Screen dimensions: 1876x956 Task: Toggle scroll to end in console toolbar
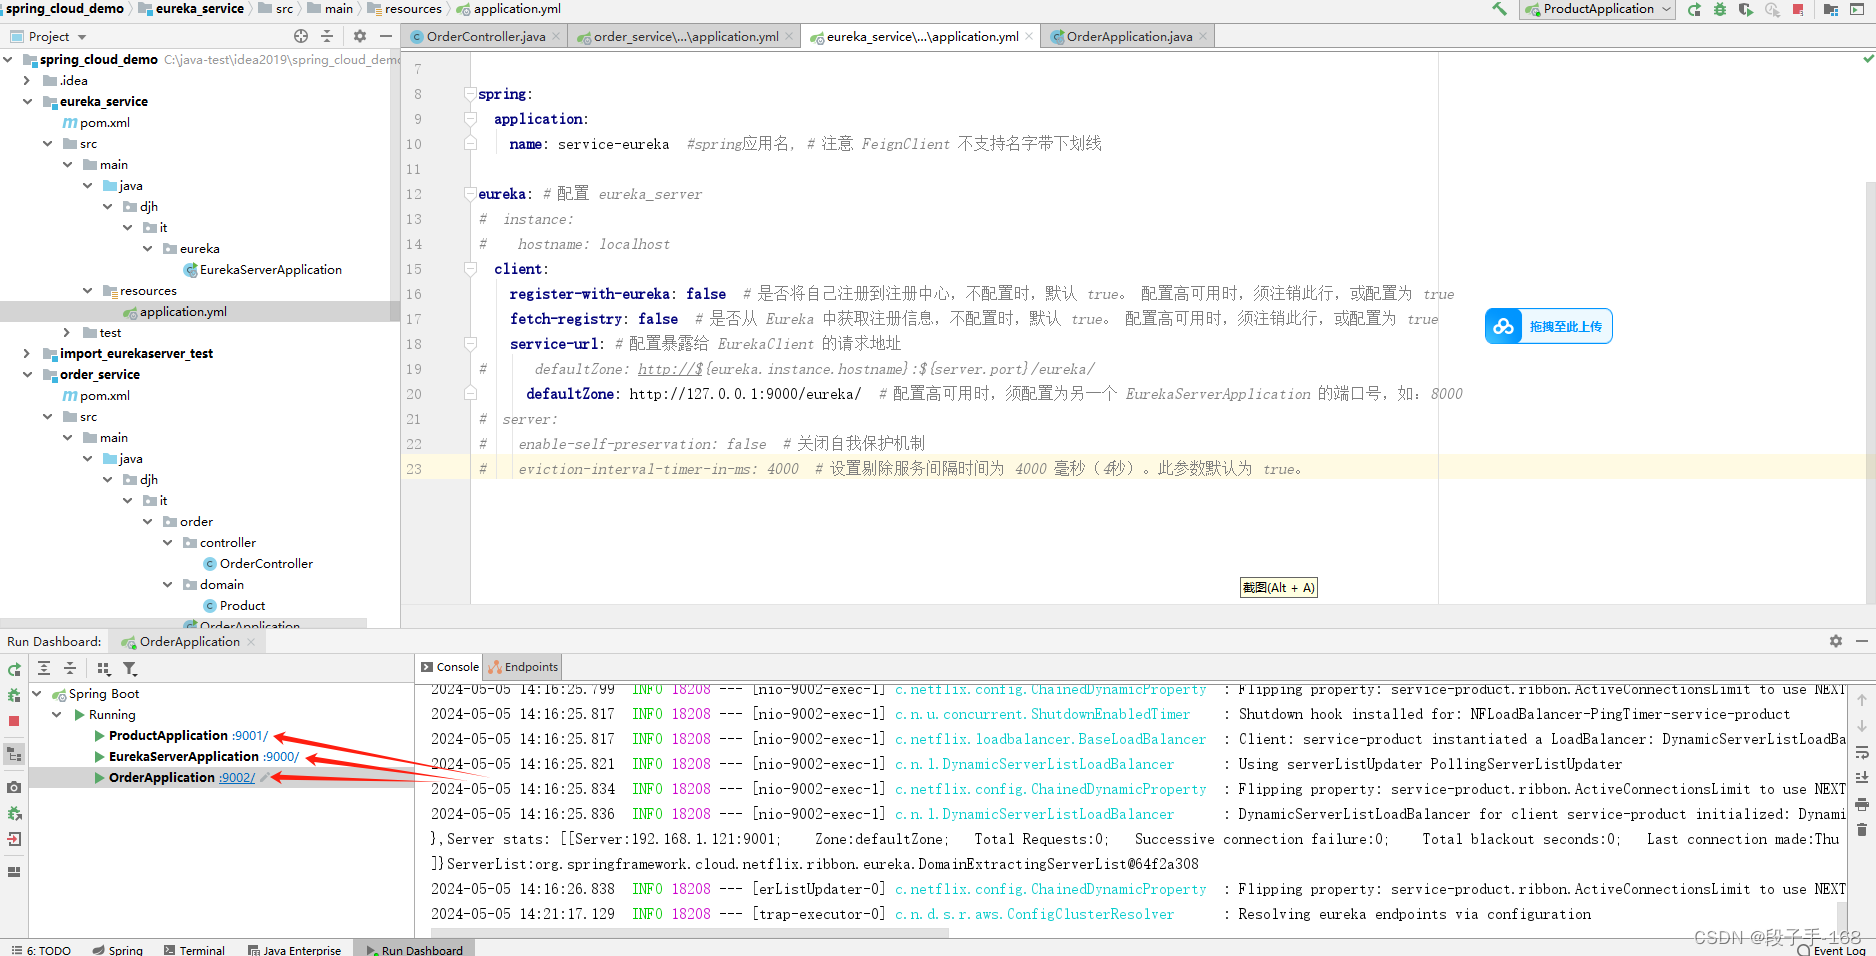pyautogui.click(x=1862, y=777)
